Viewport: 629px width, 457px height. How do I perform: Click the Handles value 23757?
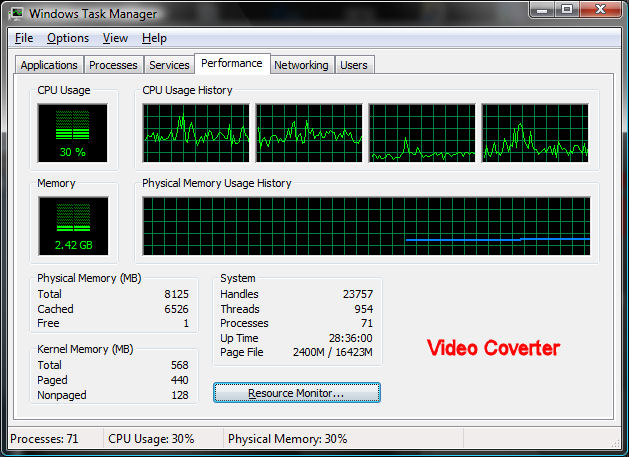[x=358, y=294]
